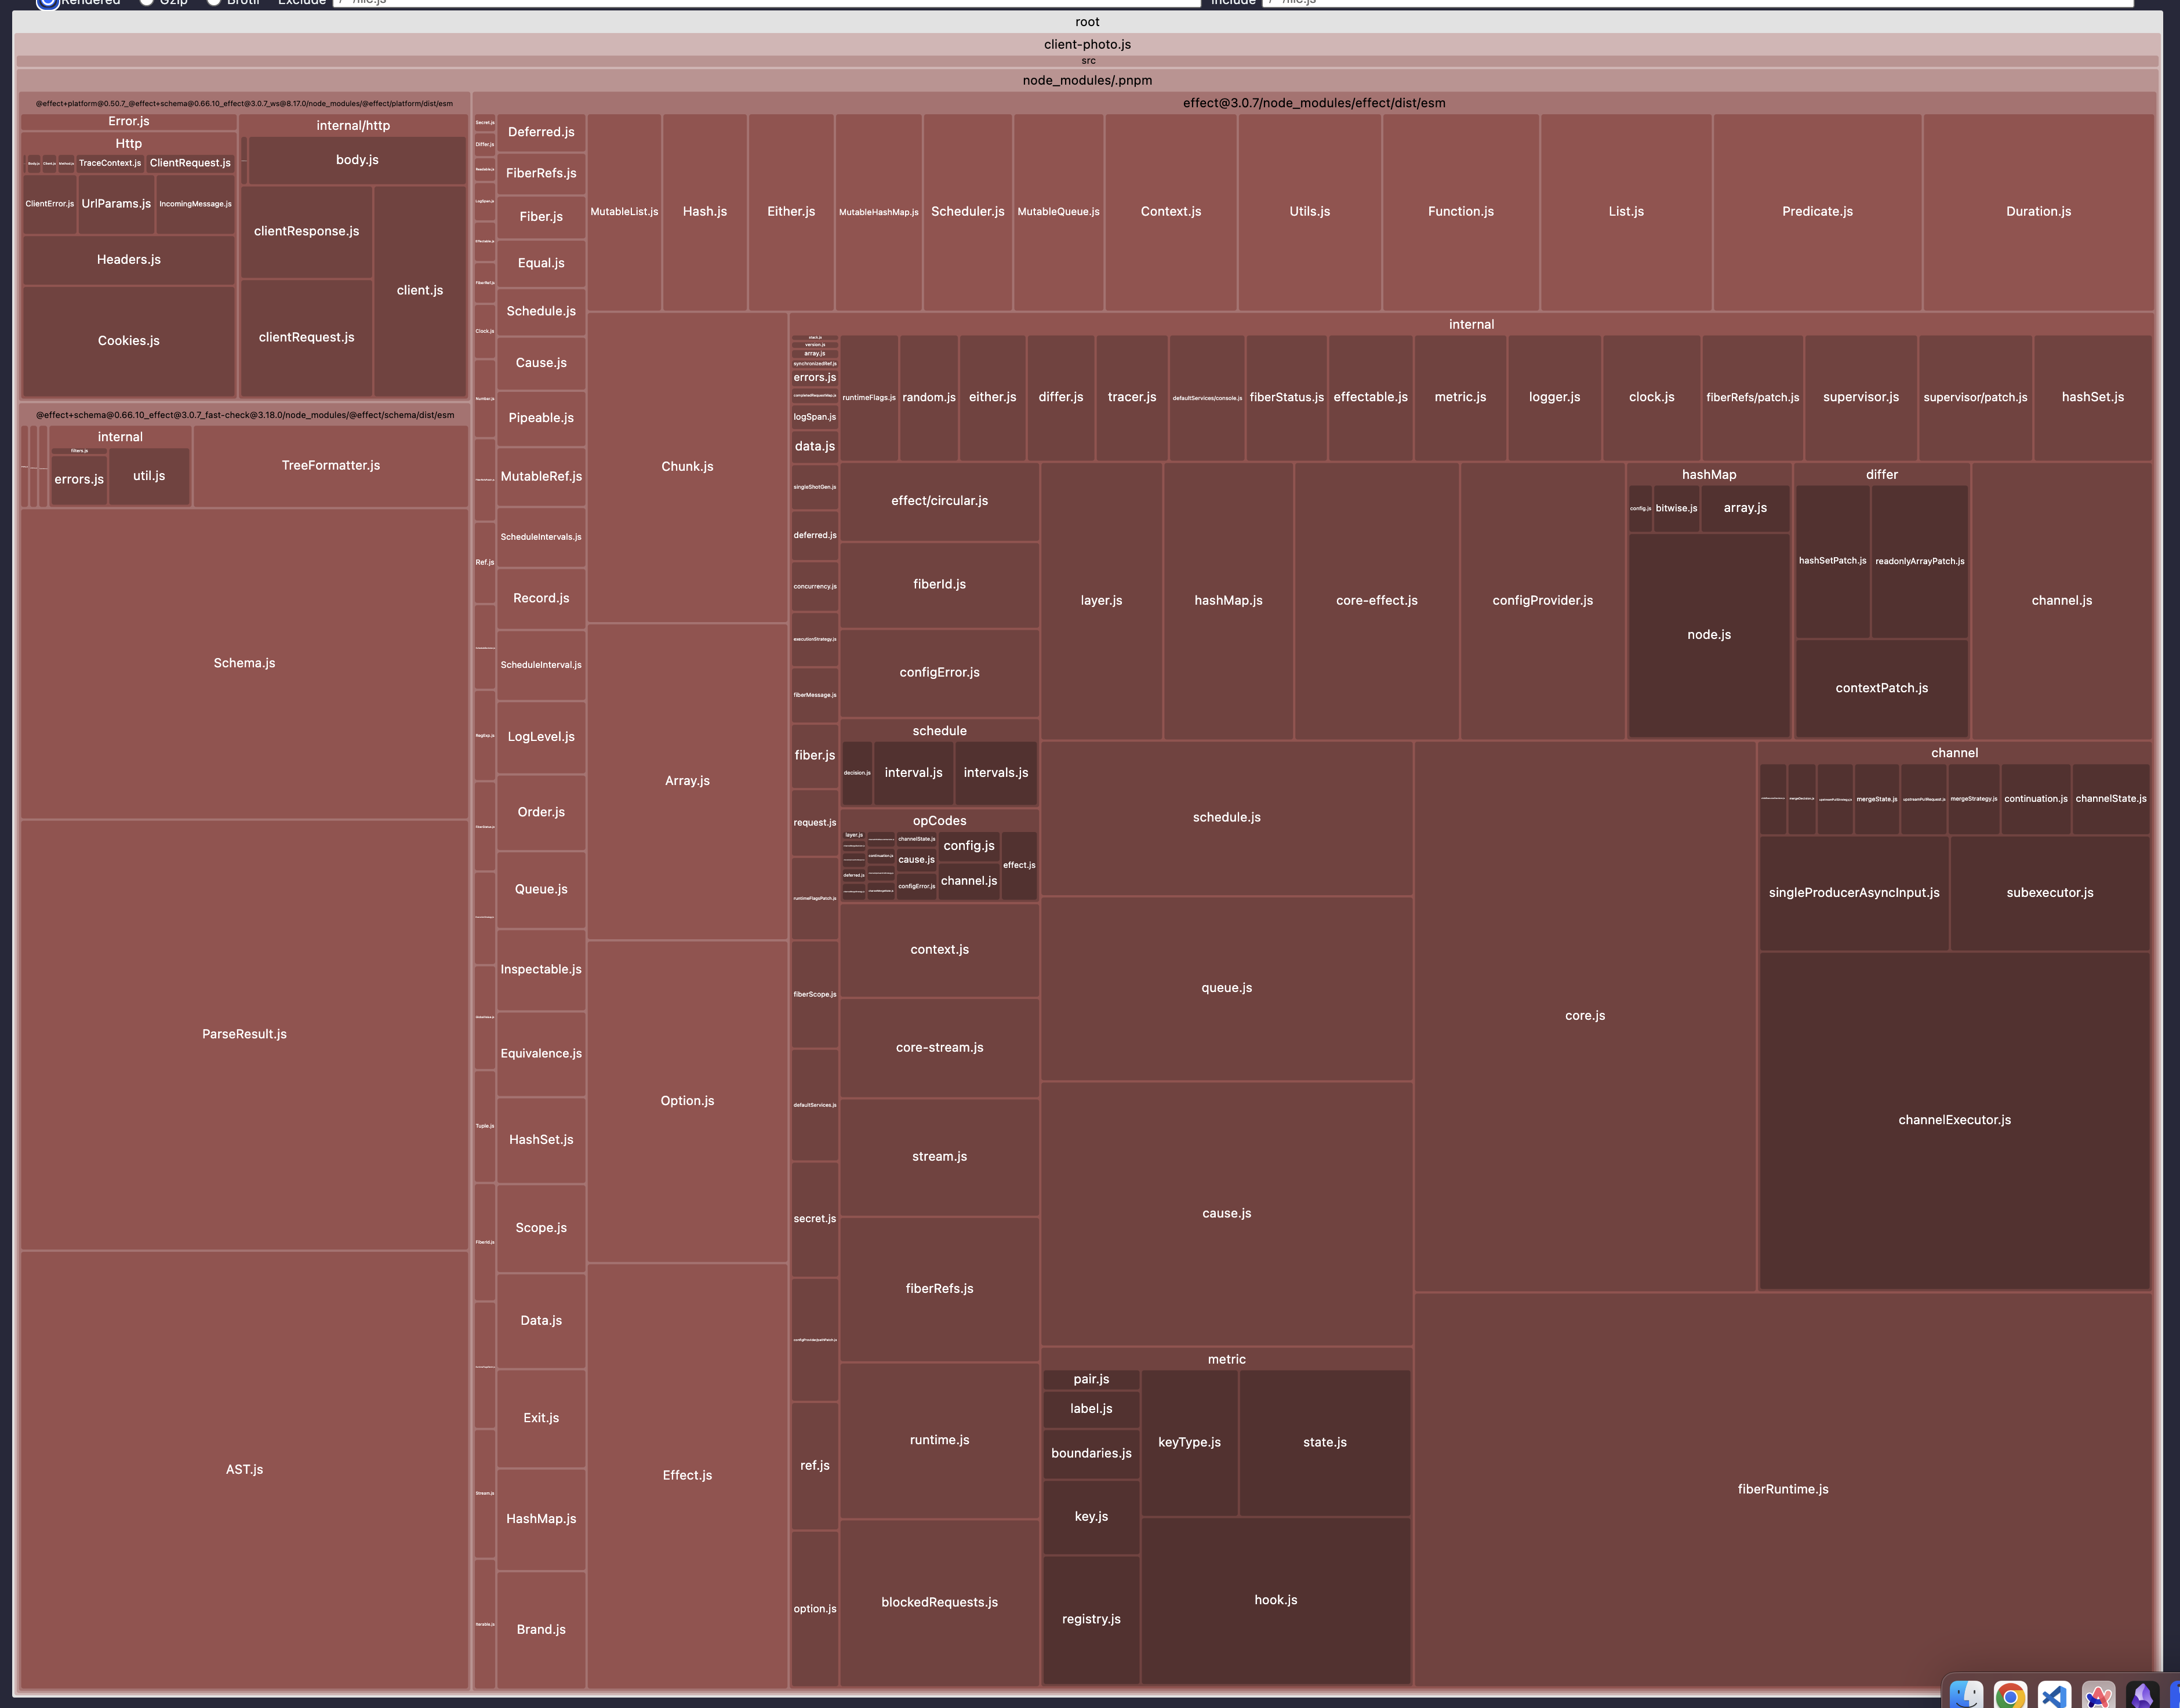
Task: Launch Google Chrome from the dock
Action: [2010, 1696]
